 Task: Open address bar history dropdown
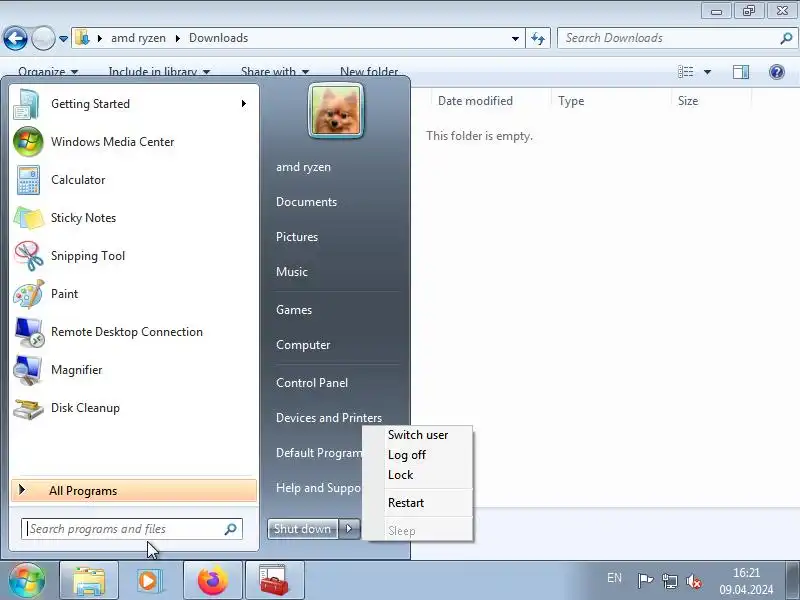point(515,39)
